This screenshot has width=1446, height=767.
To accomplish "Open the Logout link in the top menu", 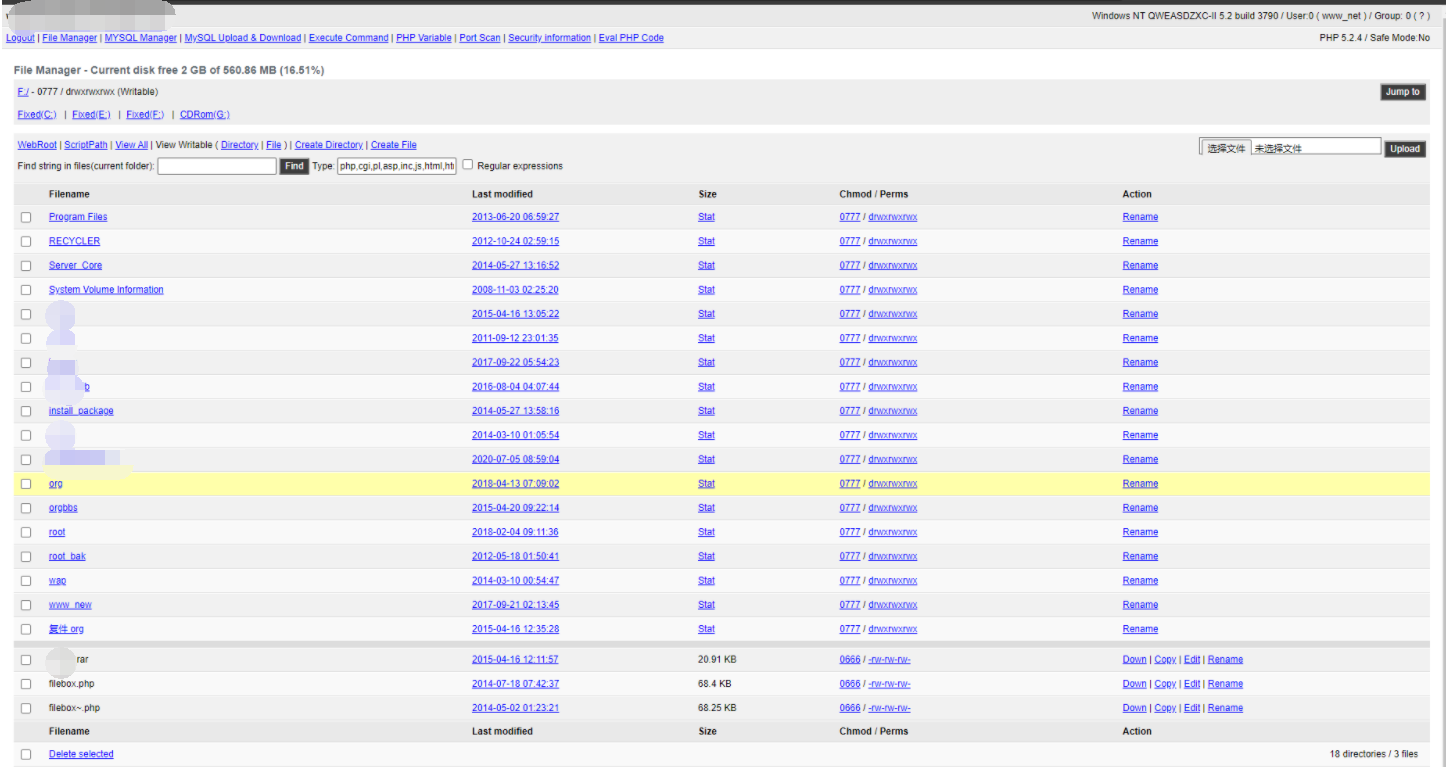I will pyautogui.click(x=20, y=38).
